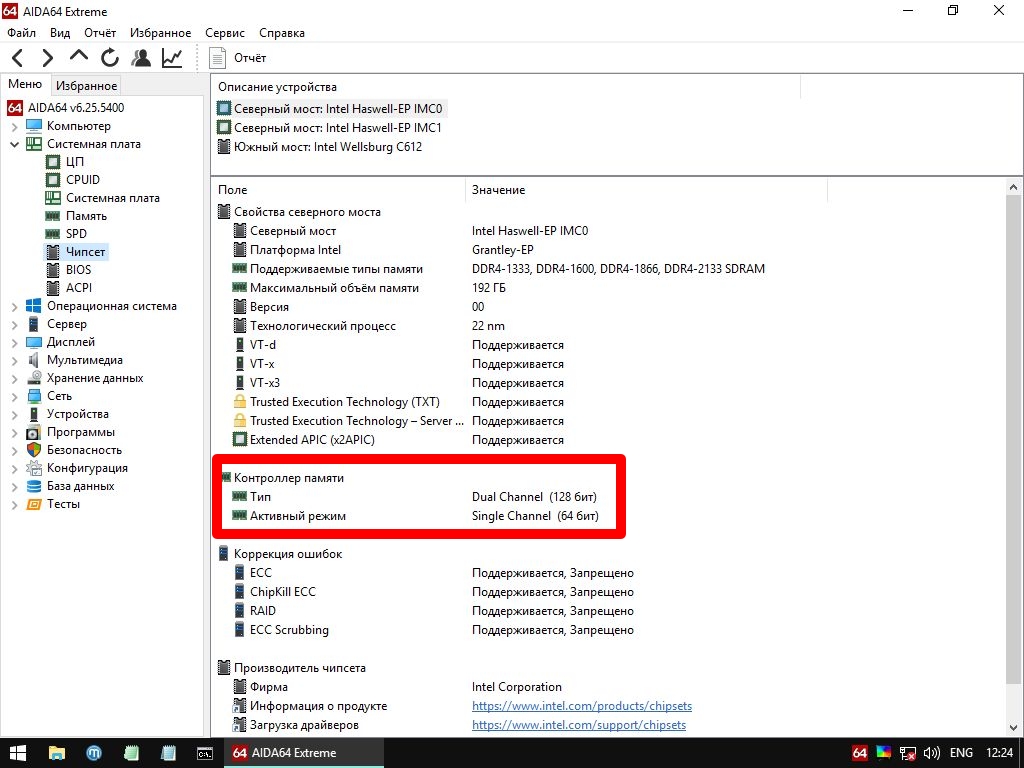Viewport: 1024px width, 768px height.
Task: Click the vertical scrollbar up arrow
Action: tap(1013, 188)
